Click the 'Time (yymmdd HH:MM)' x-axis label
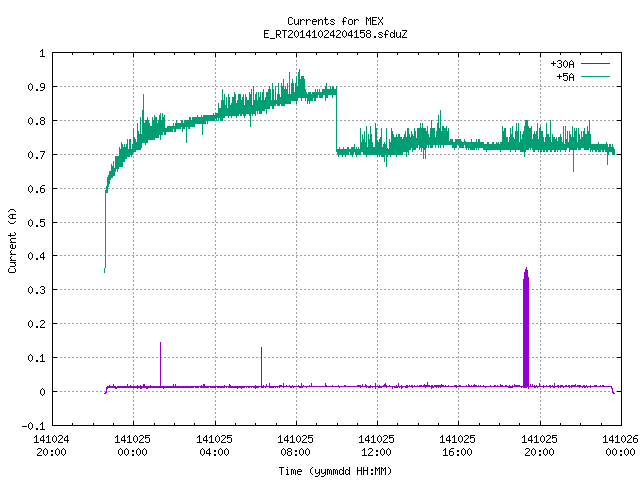Image resolution: width=640 pixels, height=480 pixels. (335, 471)
